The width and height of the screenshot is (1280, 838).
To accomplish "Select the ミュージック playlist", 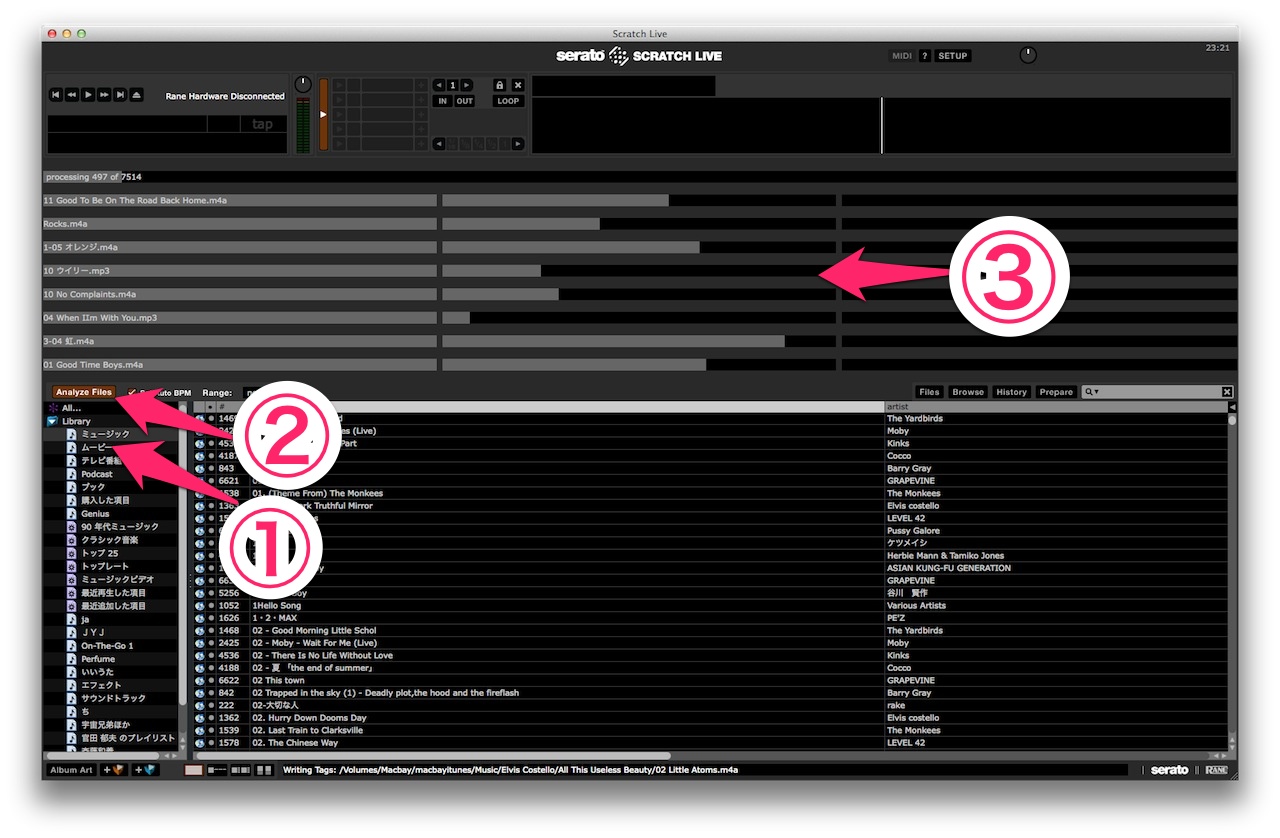I will click(x=105, y=434).
